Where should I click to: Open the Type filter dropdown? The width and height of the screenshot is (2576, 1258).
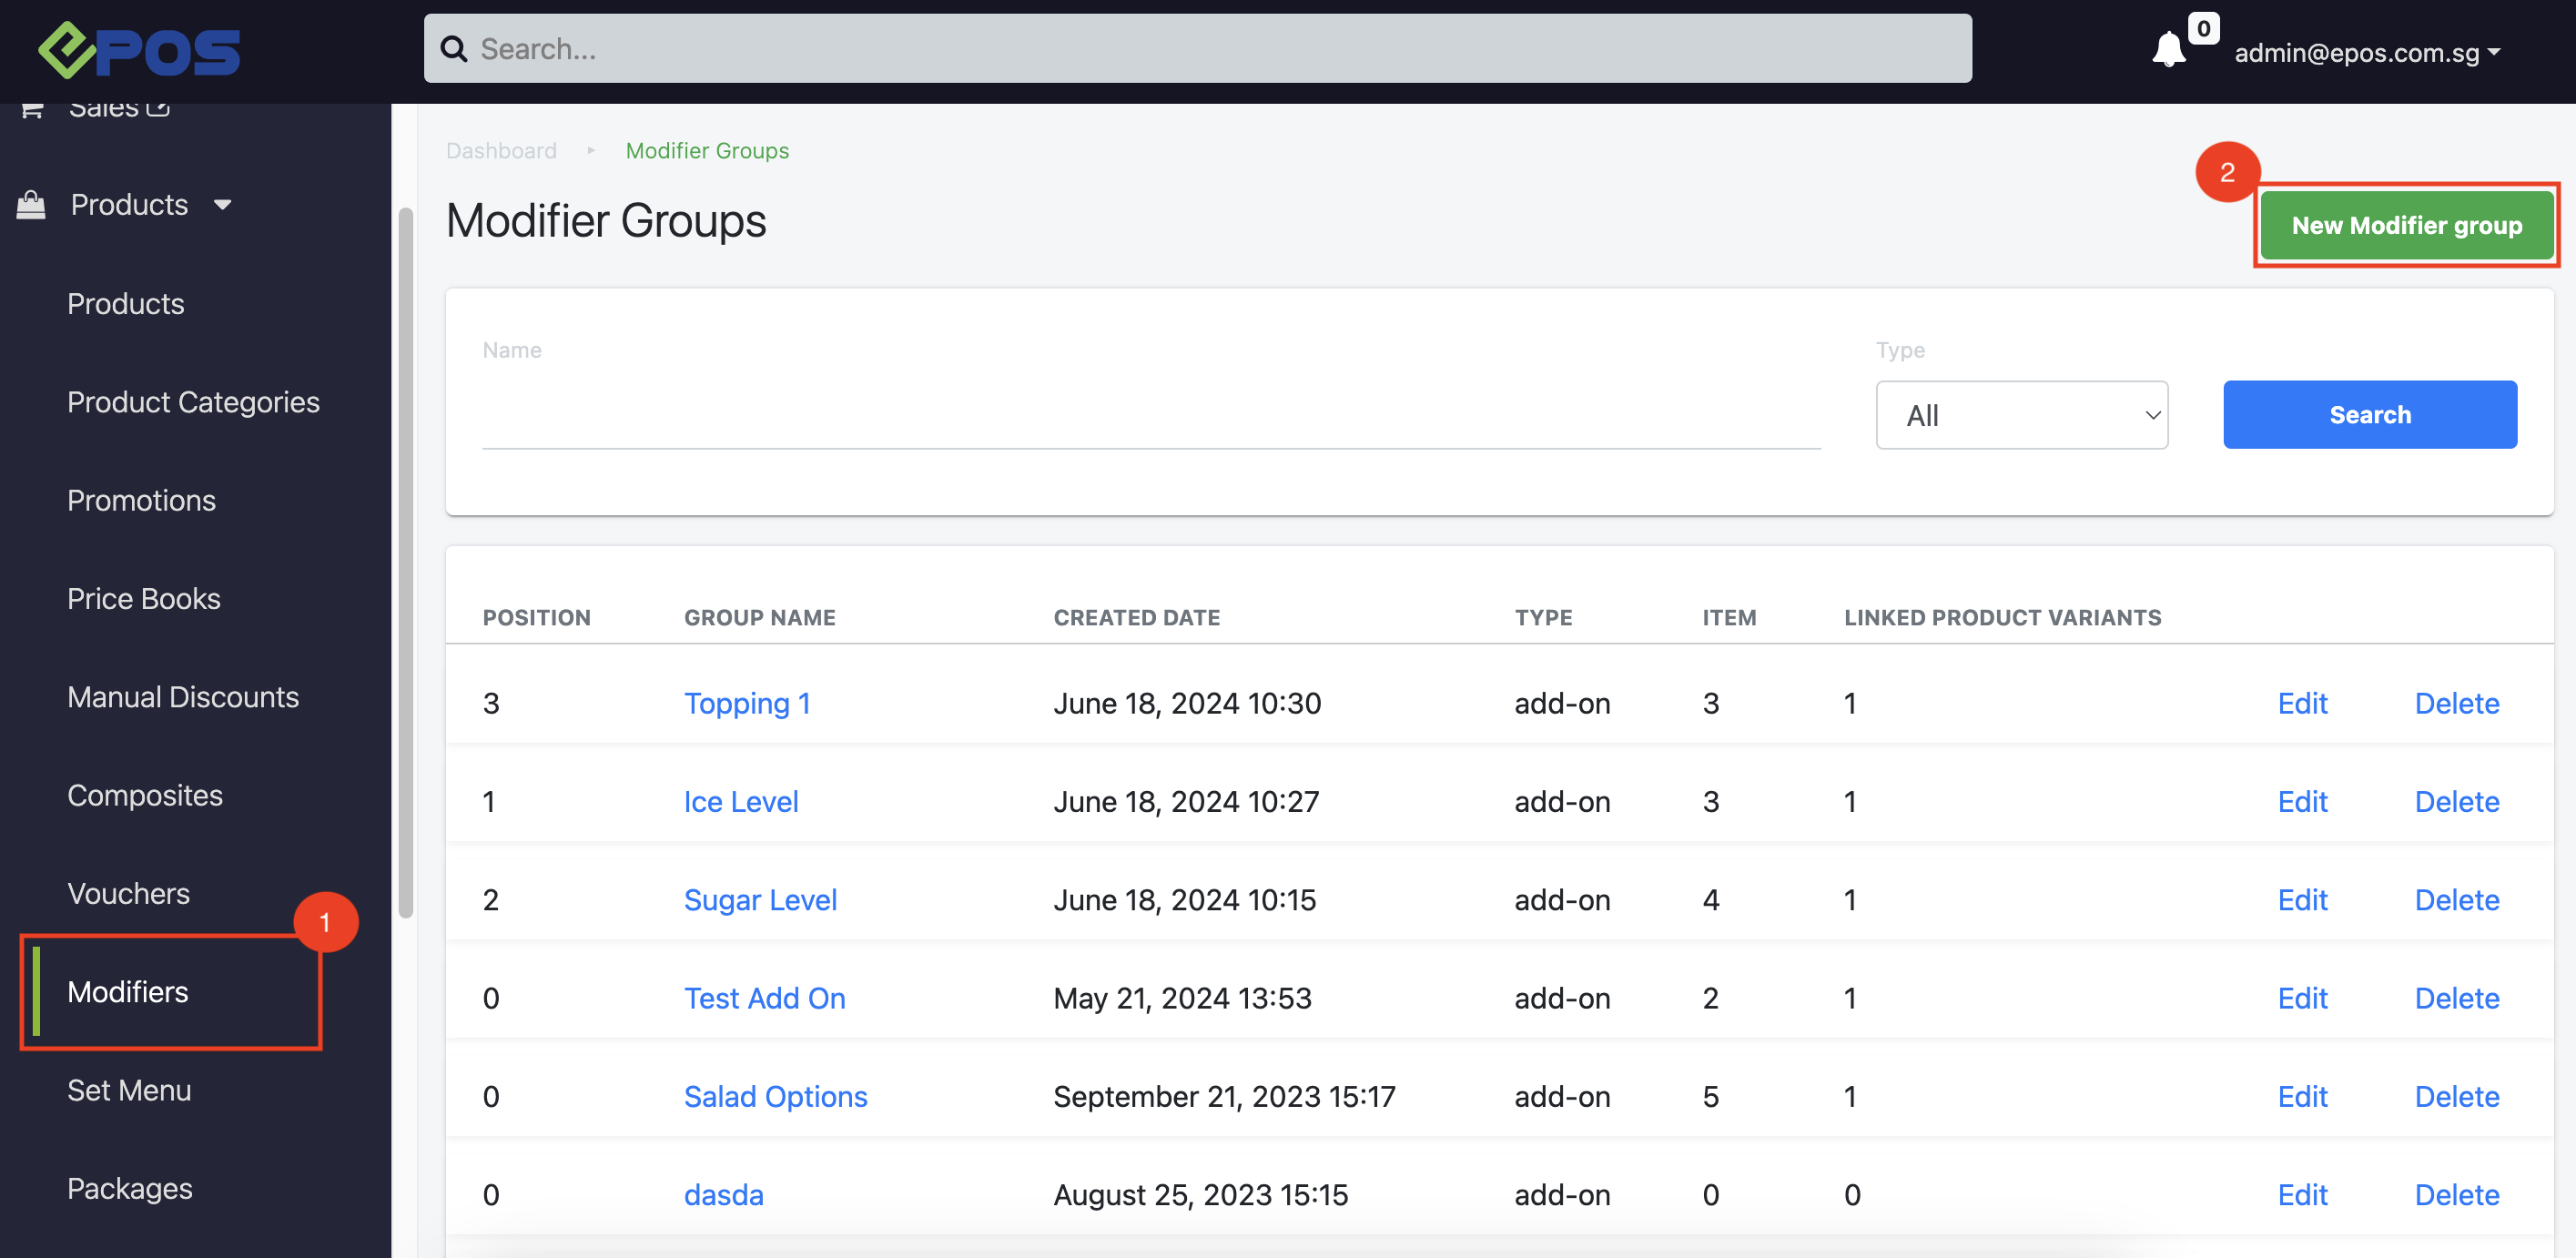pos(2021,415)
